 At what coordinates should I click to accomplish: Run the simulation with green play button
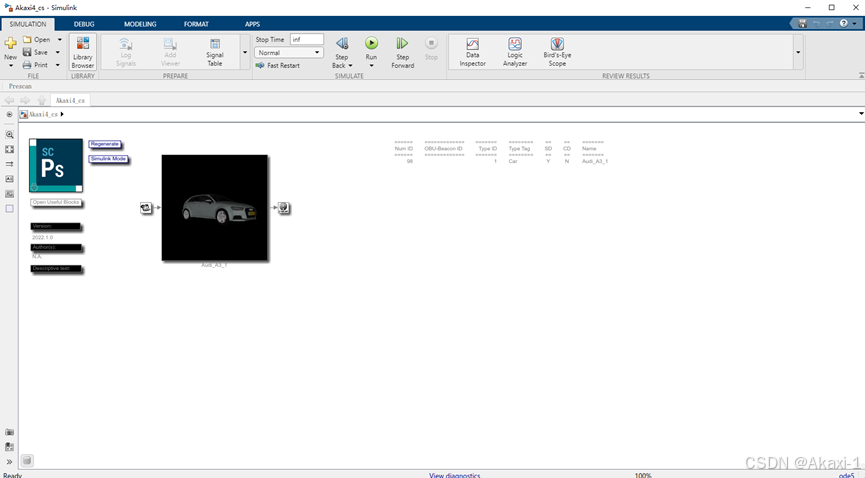coord(371,44)
